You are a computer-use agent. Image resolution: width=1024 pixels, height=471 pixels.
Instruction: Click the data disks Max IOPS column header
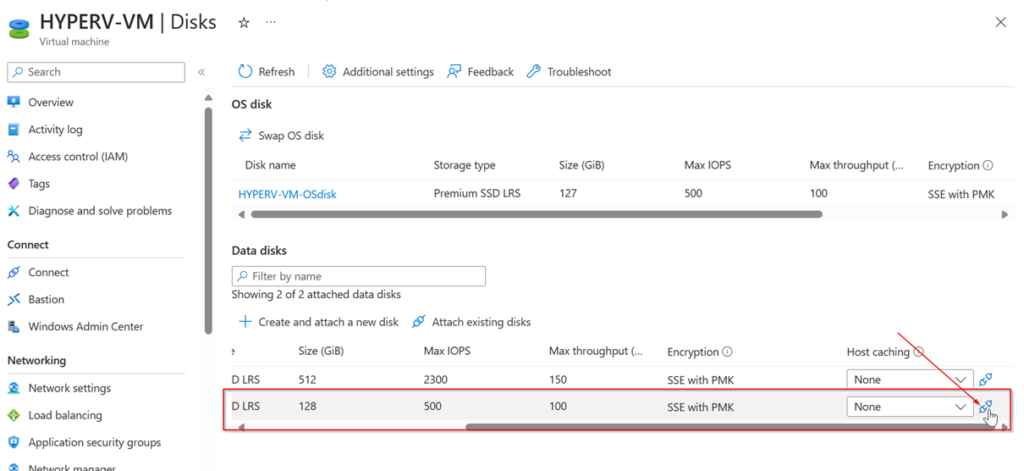[447, 351]
